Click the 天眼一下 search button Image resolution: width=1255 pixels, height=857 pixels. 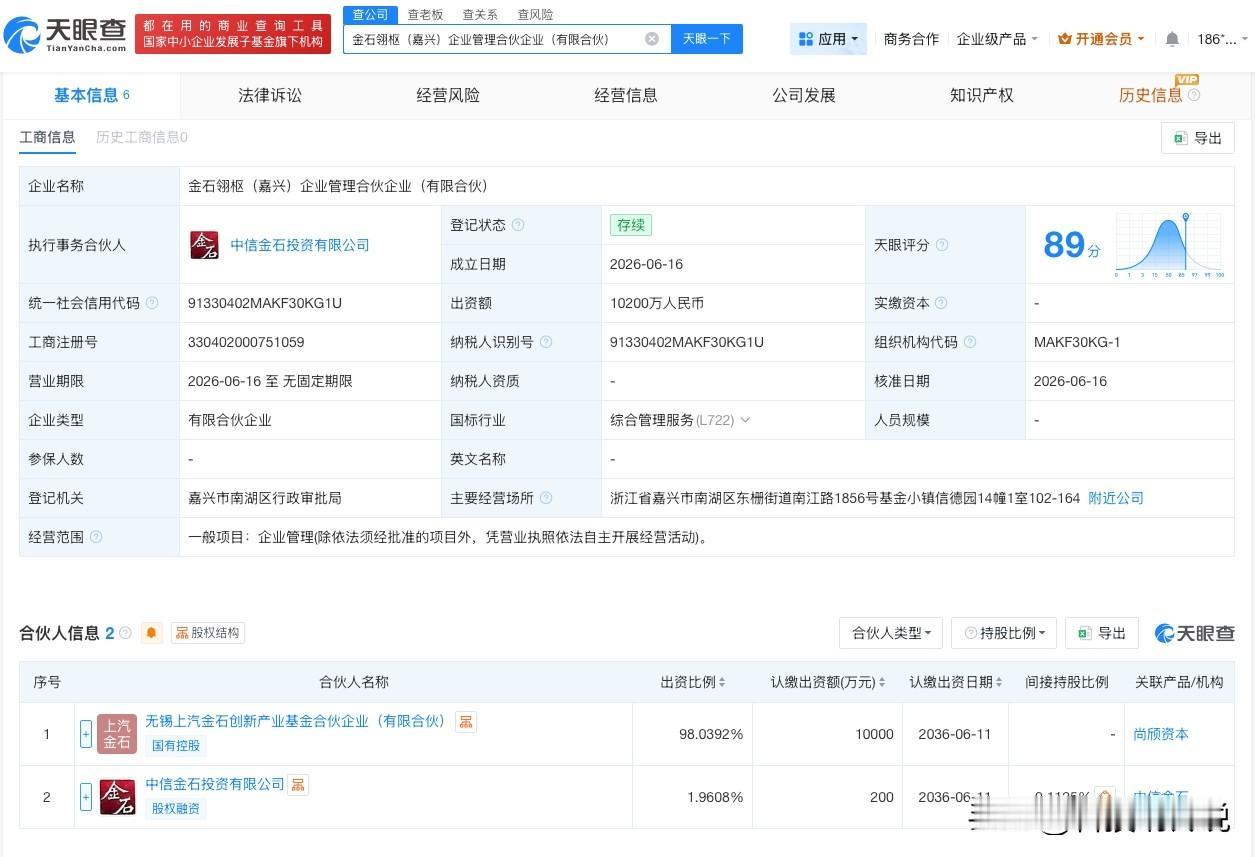(707, 39)
